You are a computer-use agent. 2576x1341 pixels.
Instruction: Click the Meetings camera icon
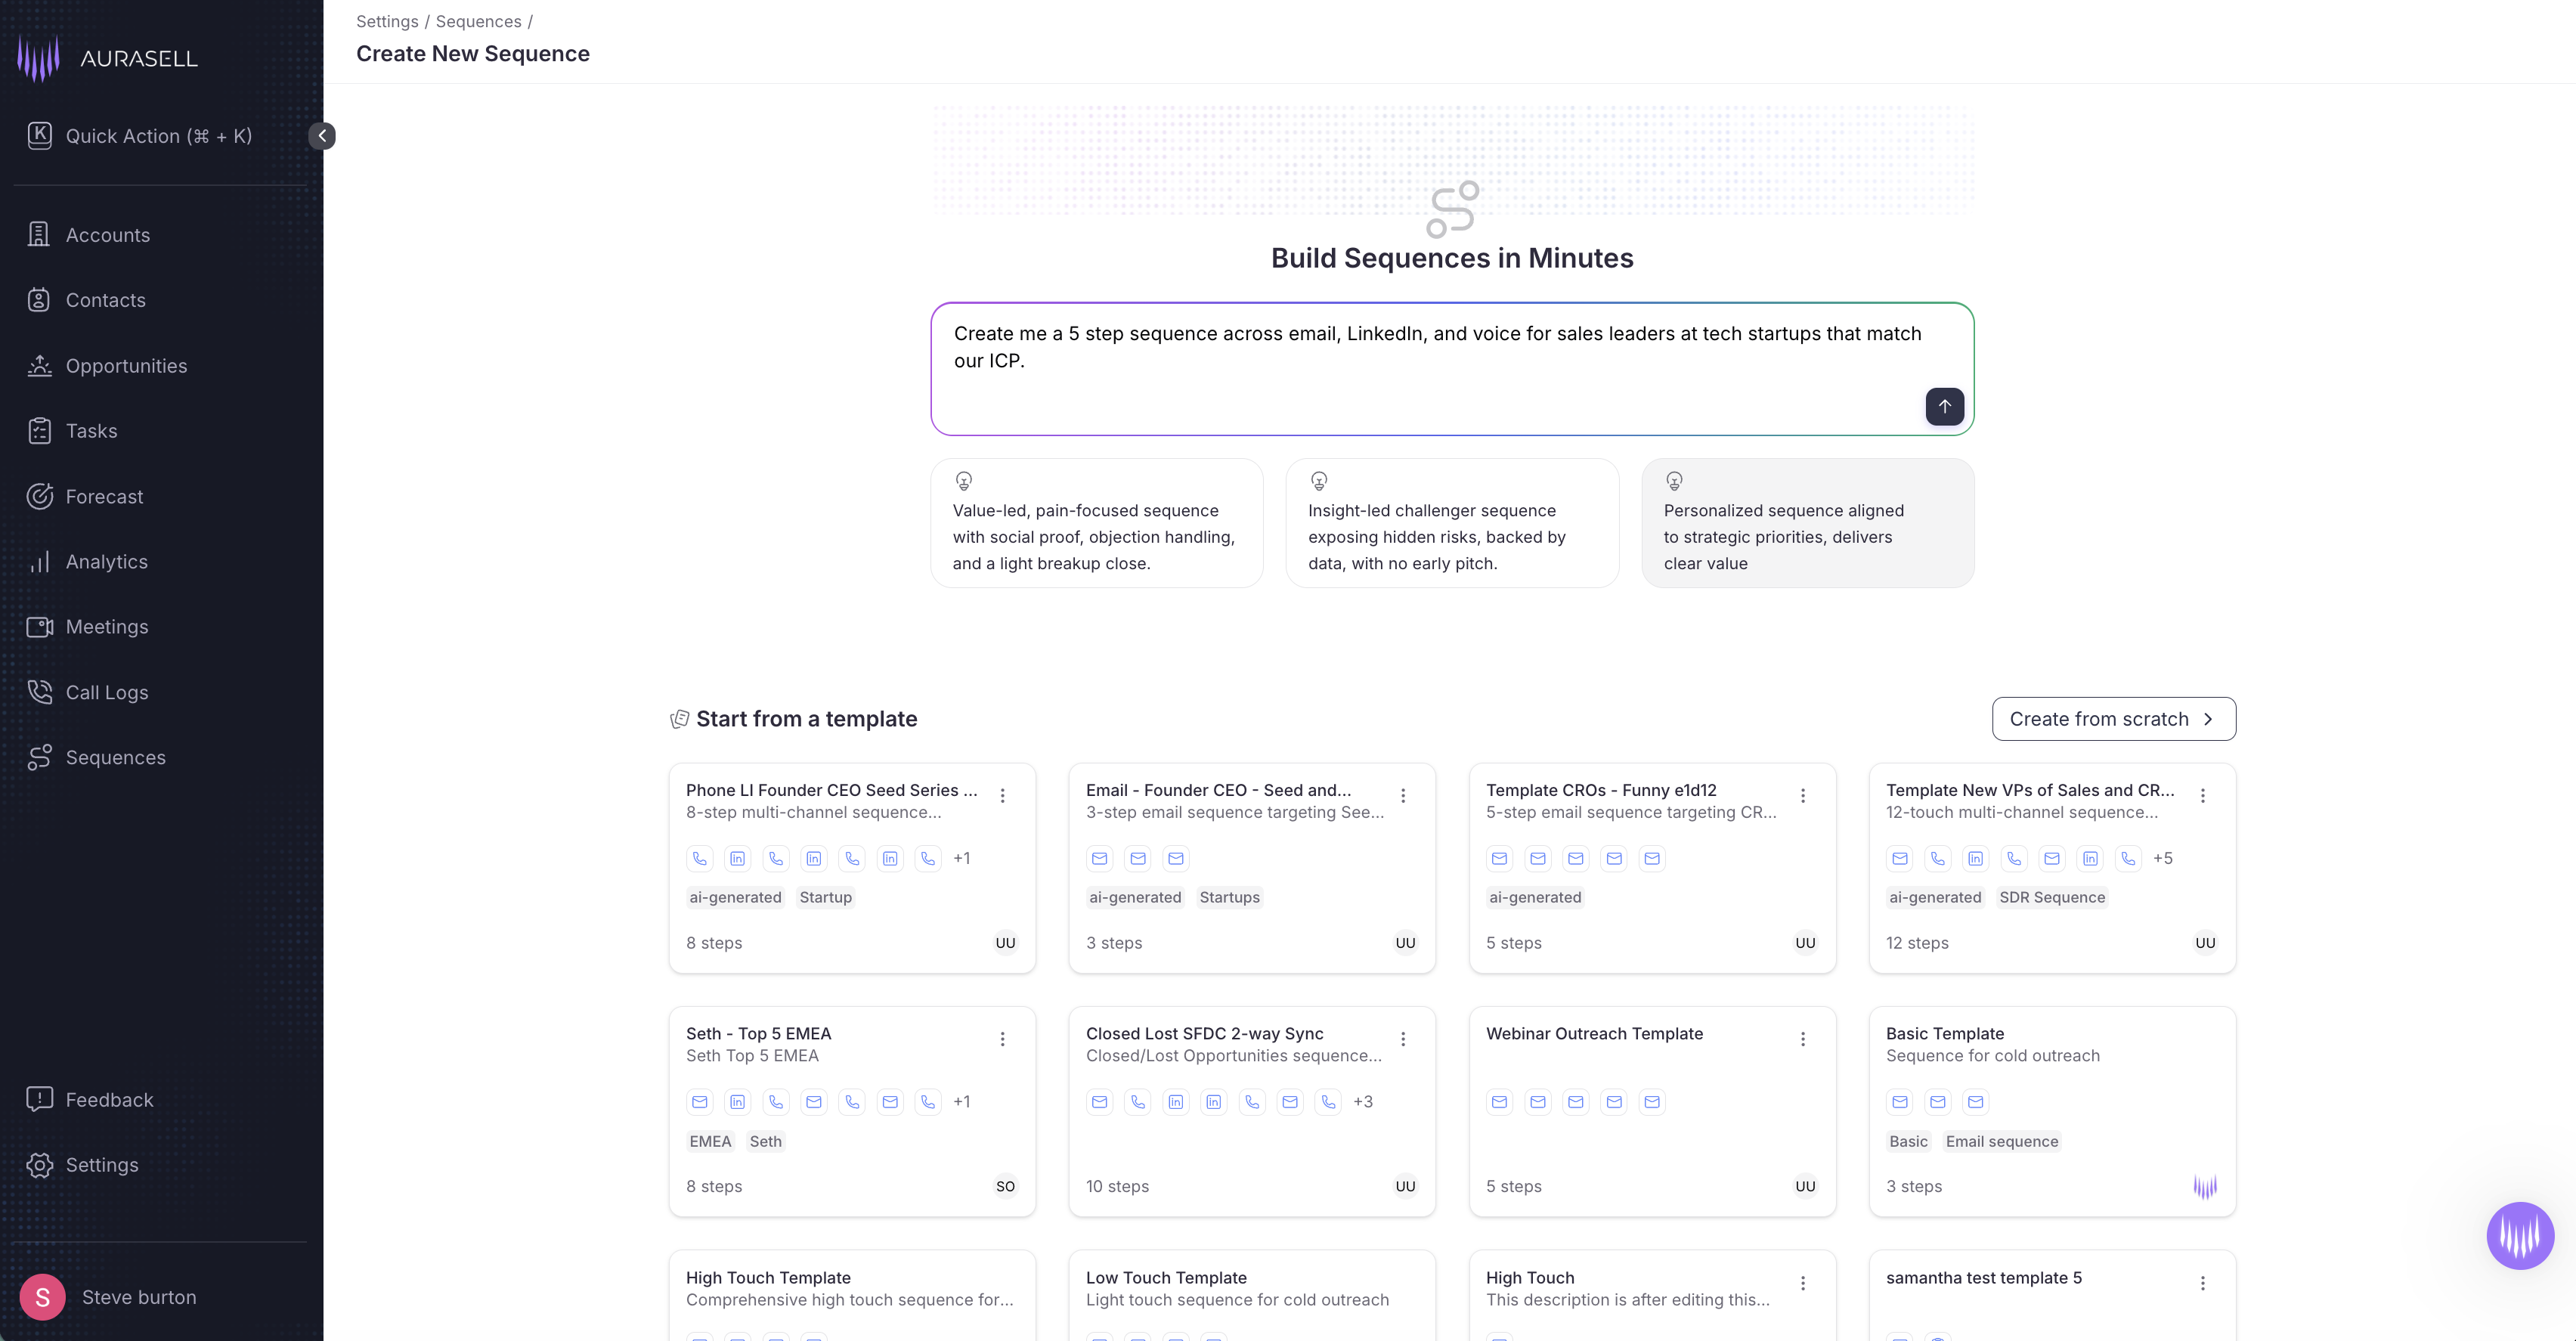pyautogui.click(x=39, y=627)
